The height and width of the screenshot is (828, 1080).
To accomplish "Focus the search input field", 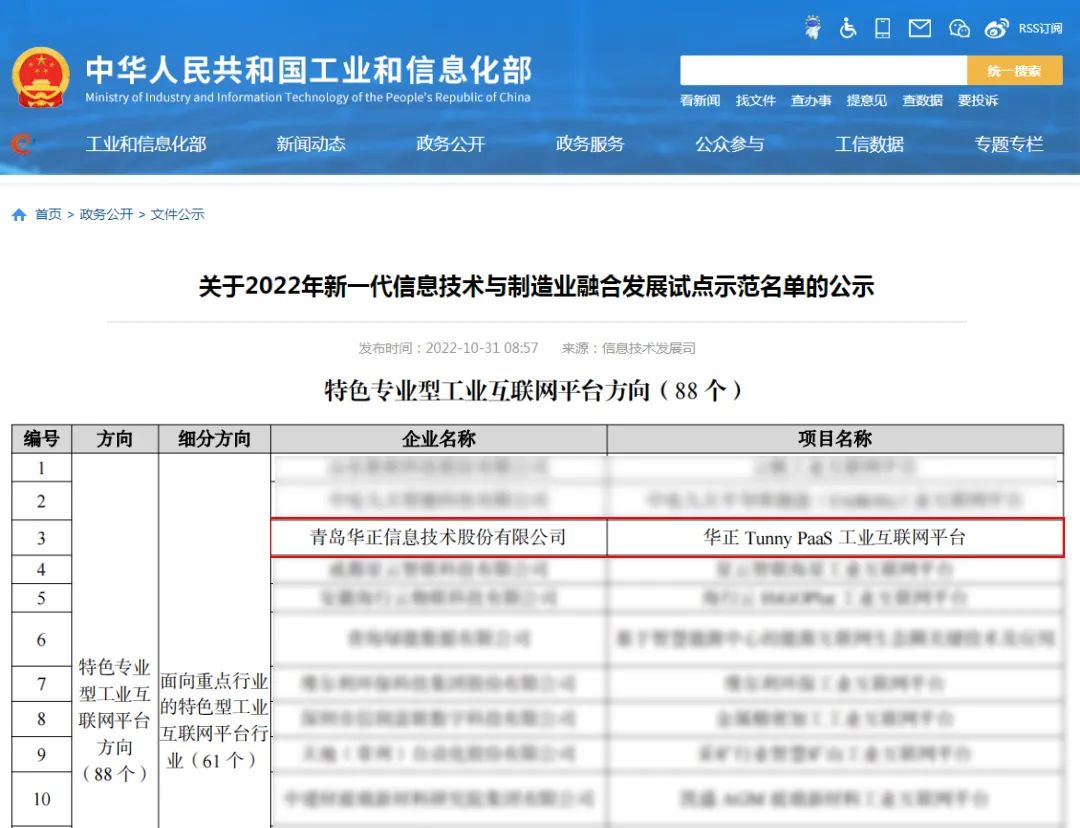I will (823, 70).
